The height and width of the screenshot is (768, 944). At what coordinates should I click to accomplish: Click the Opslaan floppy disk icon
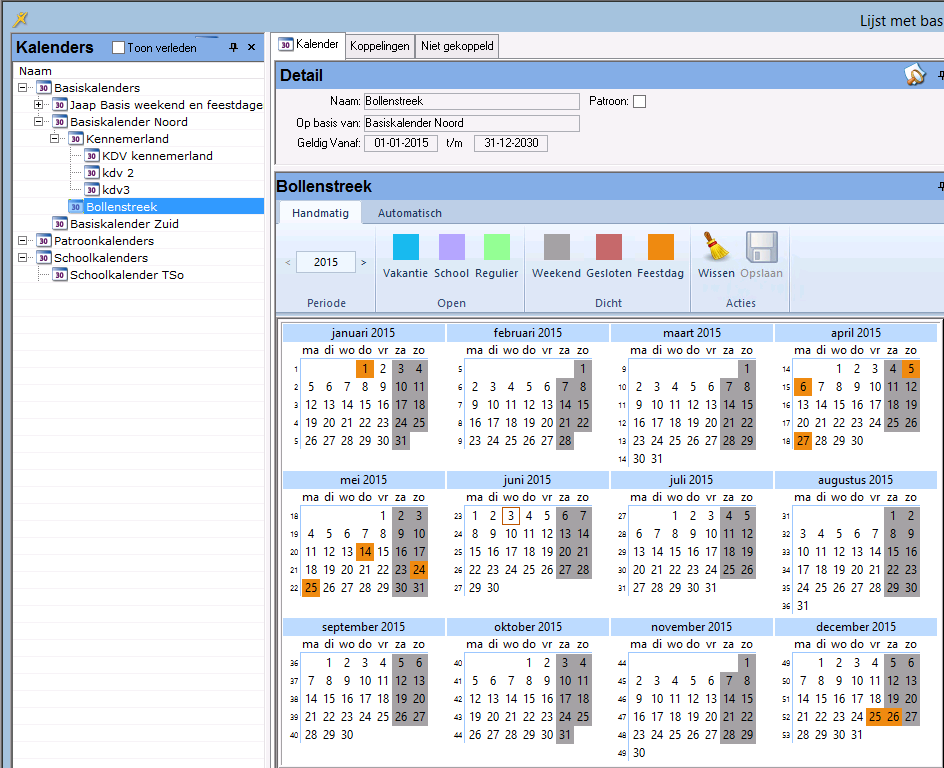point(761,247)
